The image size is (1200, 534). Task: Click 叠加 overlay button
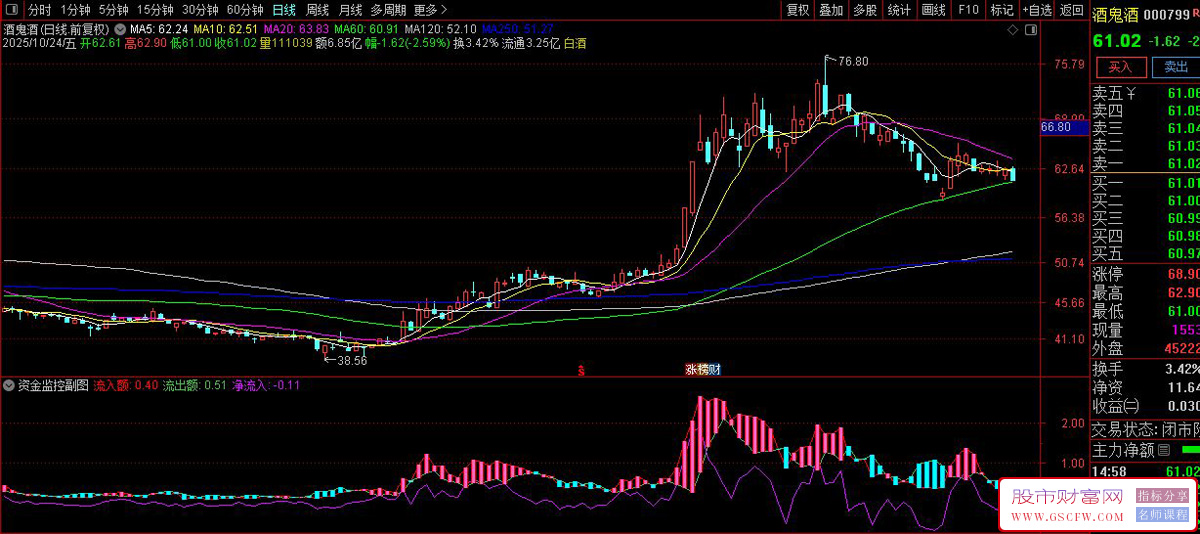coord(831,10)
